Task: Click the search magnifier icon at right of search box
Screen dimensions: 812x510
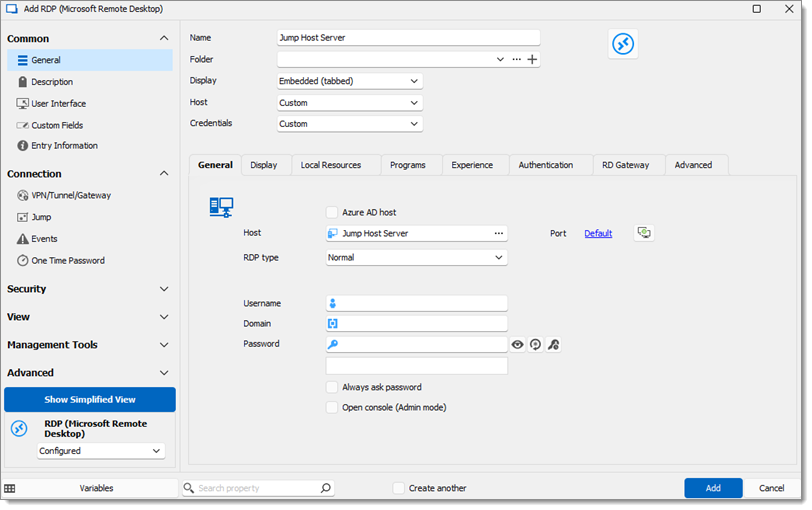Action: tap(325, 488)
